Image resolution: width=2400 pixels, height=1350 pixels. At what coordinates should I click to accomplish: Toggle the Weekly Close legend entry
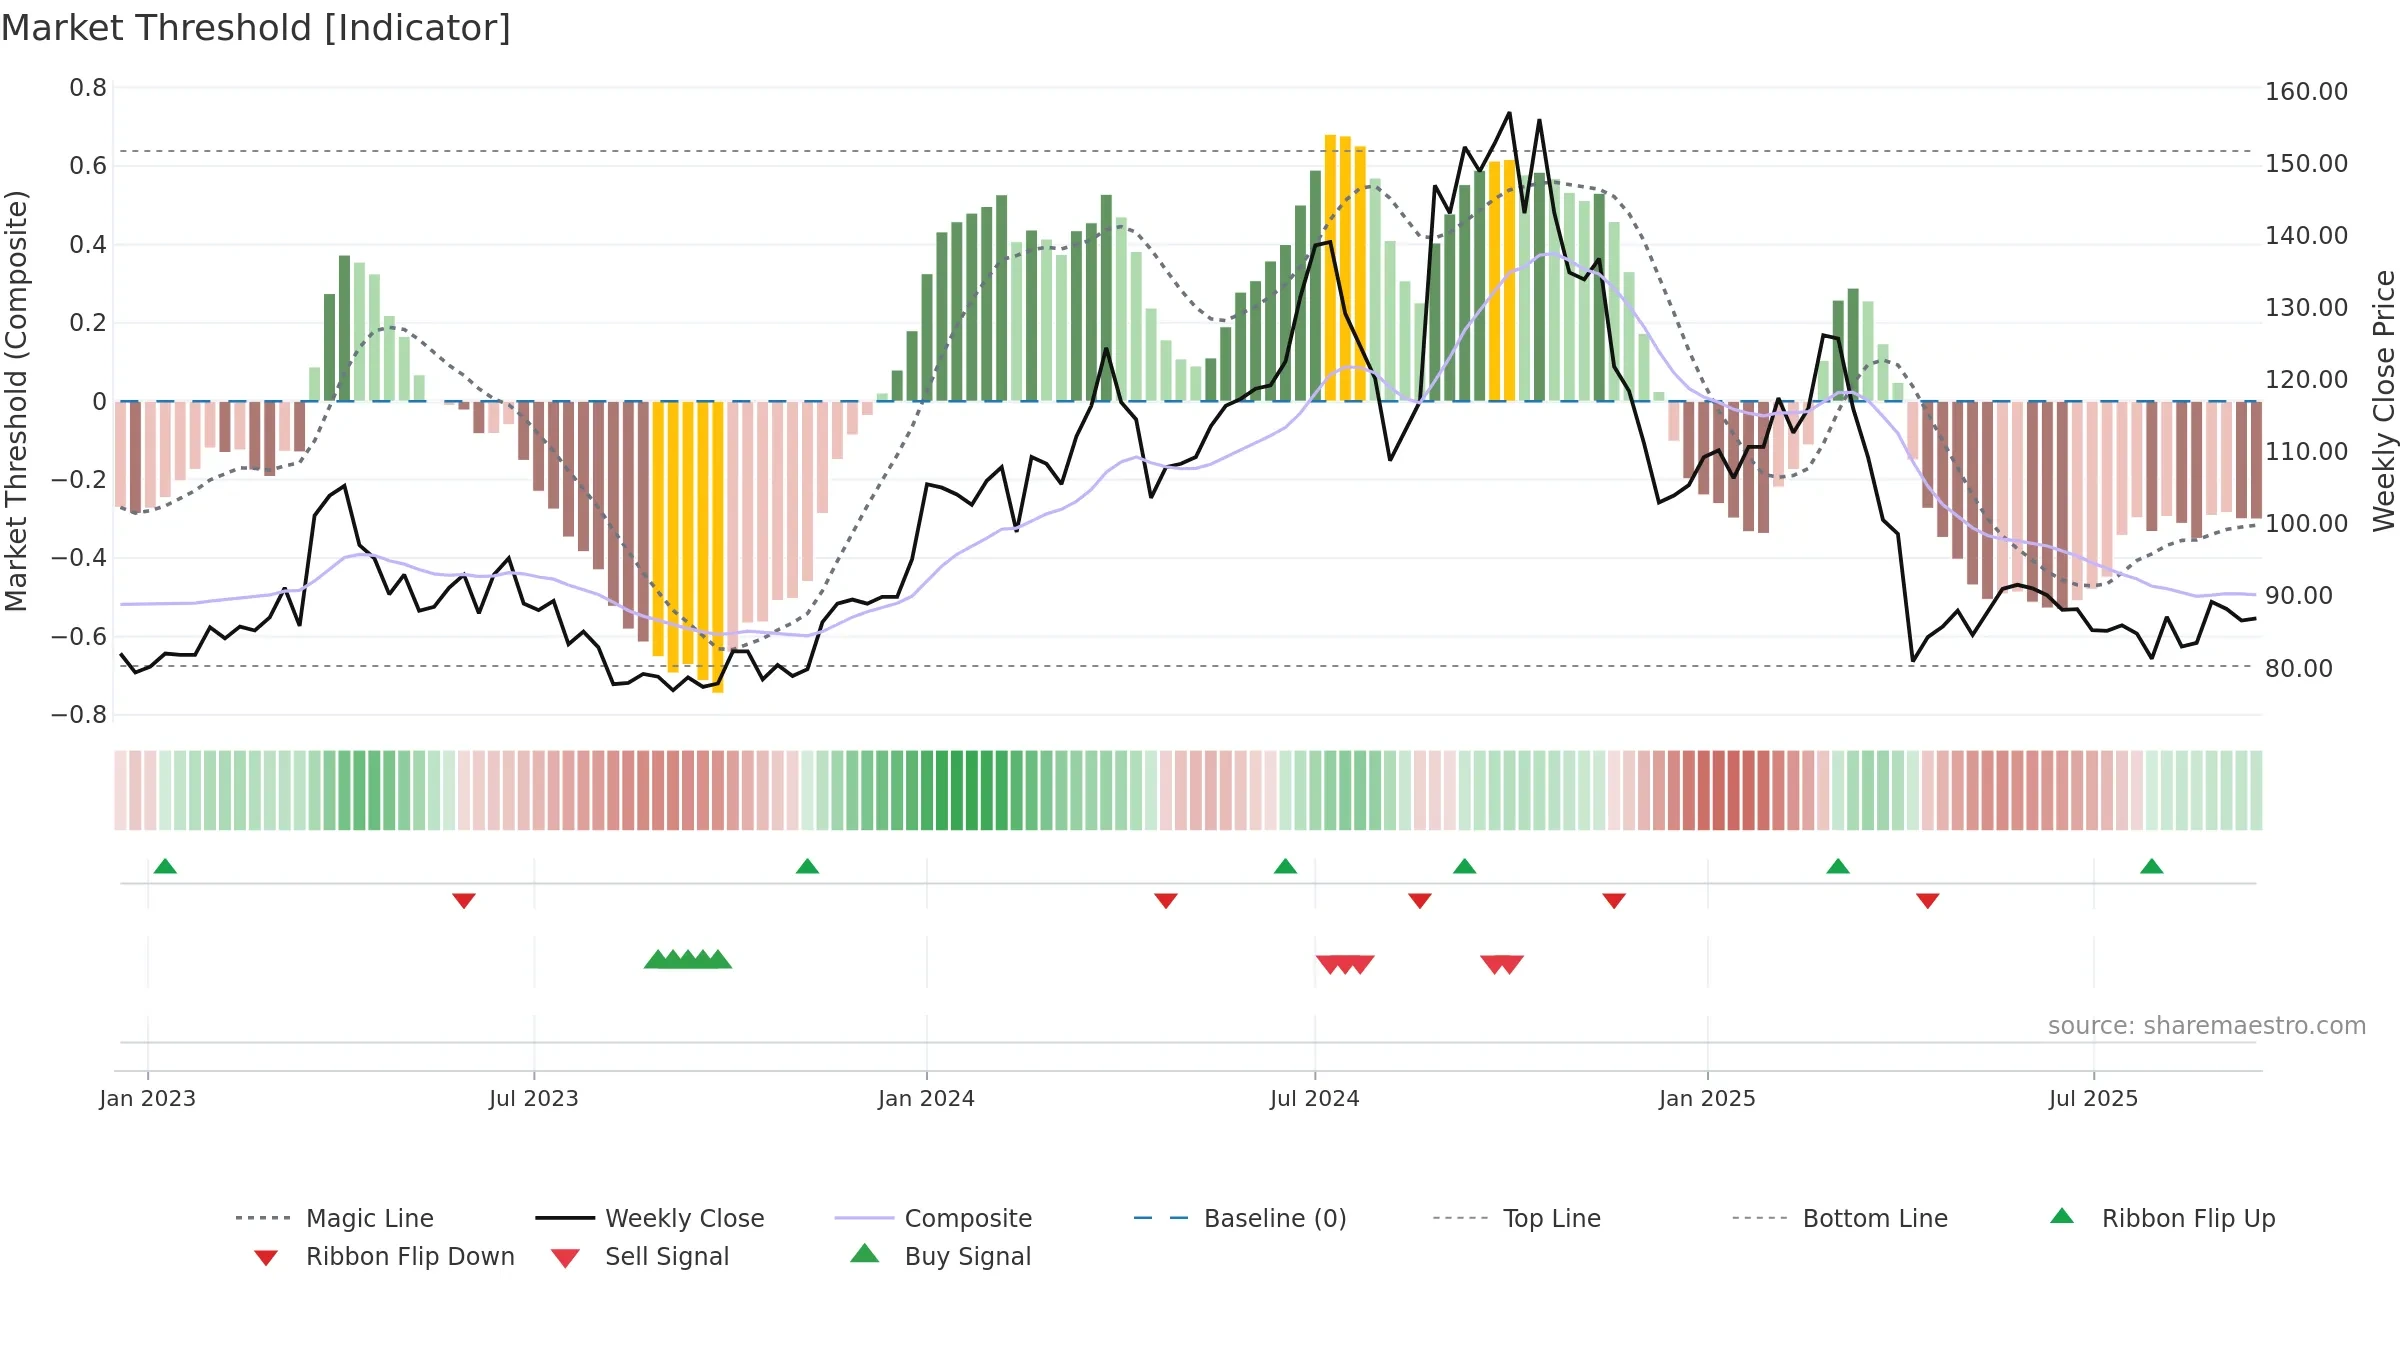(650, 1218)
